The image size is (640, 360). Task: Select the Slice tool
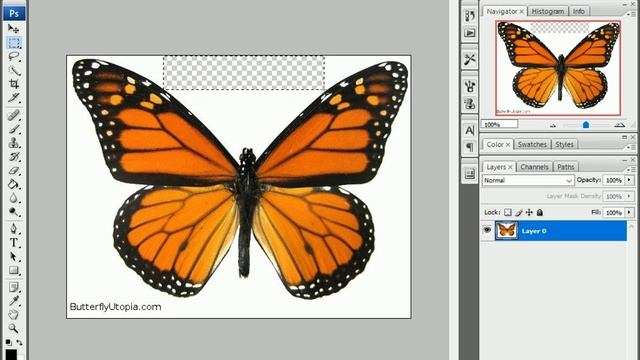click(13, 98)
